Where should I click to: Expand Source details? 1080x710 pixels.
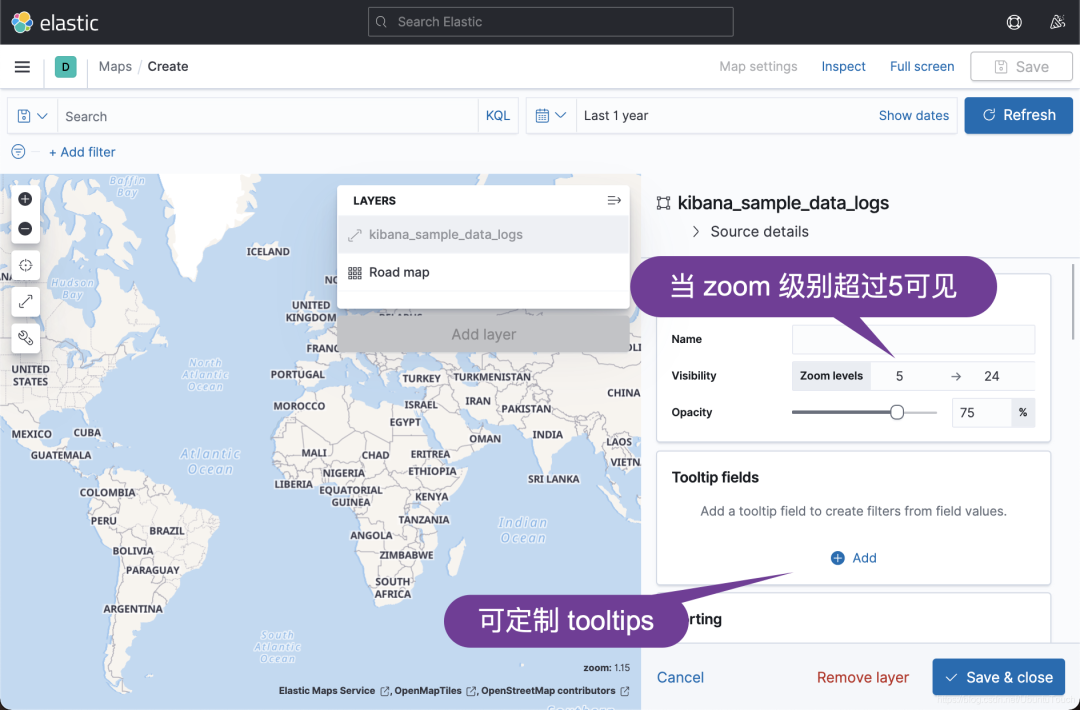pyautogui.click(x=751, y=231)
